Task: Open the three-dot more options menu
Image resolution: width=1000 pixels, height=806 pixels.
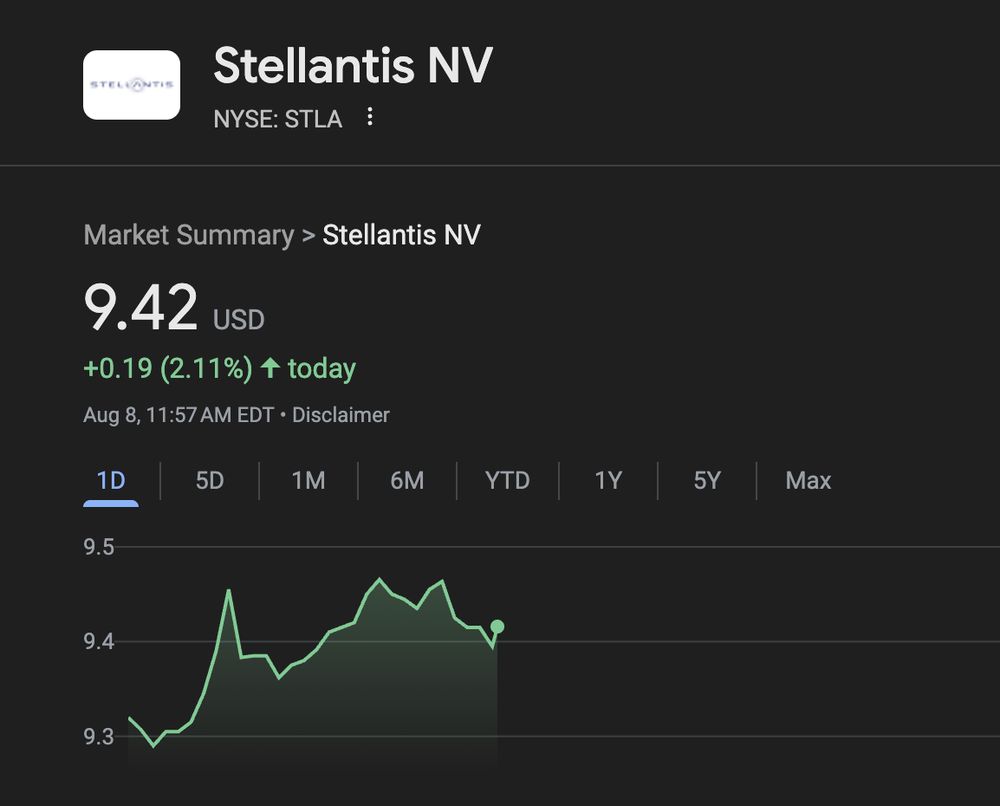Action: 369,117
